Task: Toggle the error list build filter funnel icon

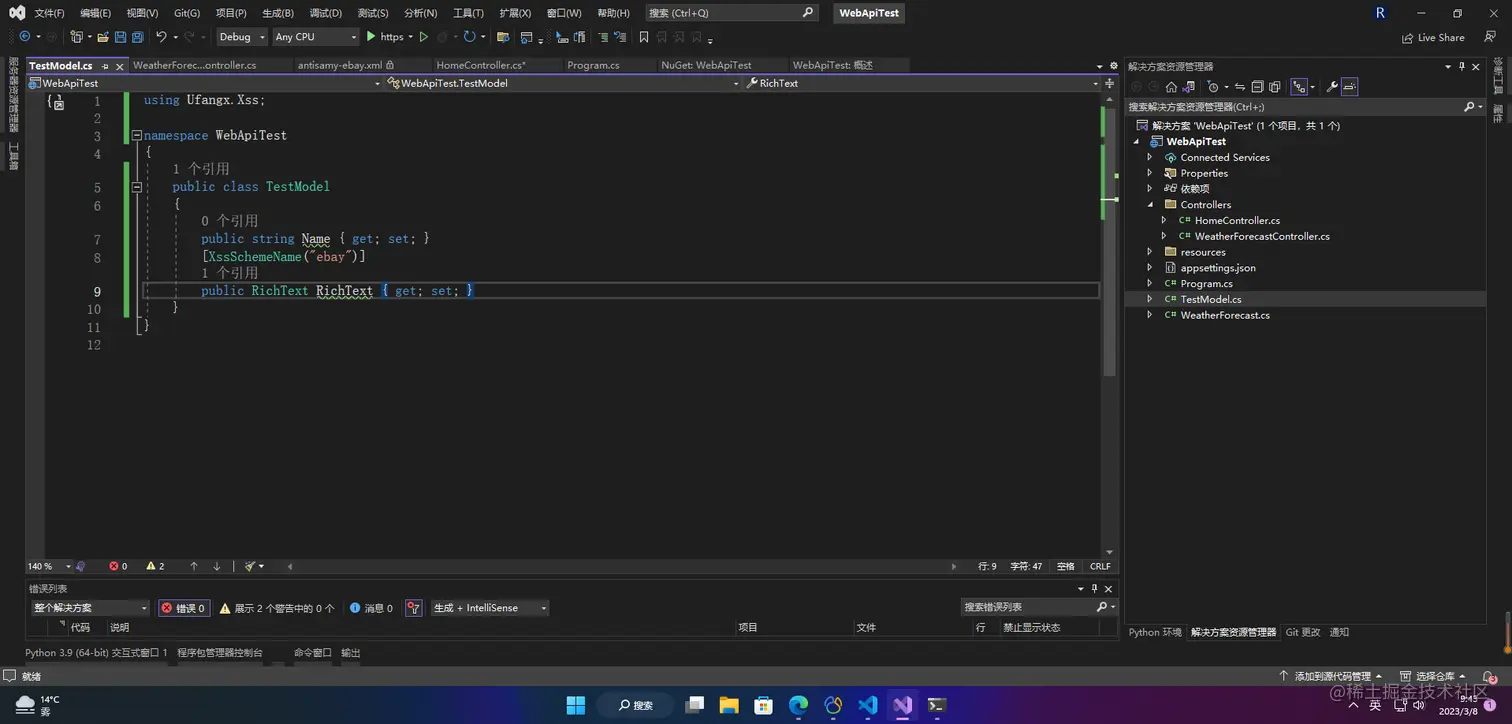Action: 414,608
